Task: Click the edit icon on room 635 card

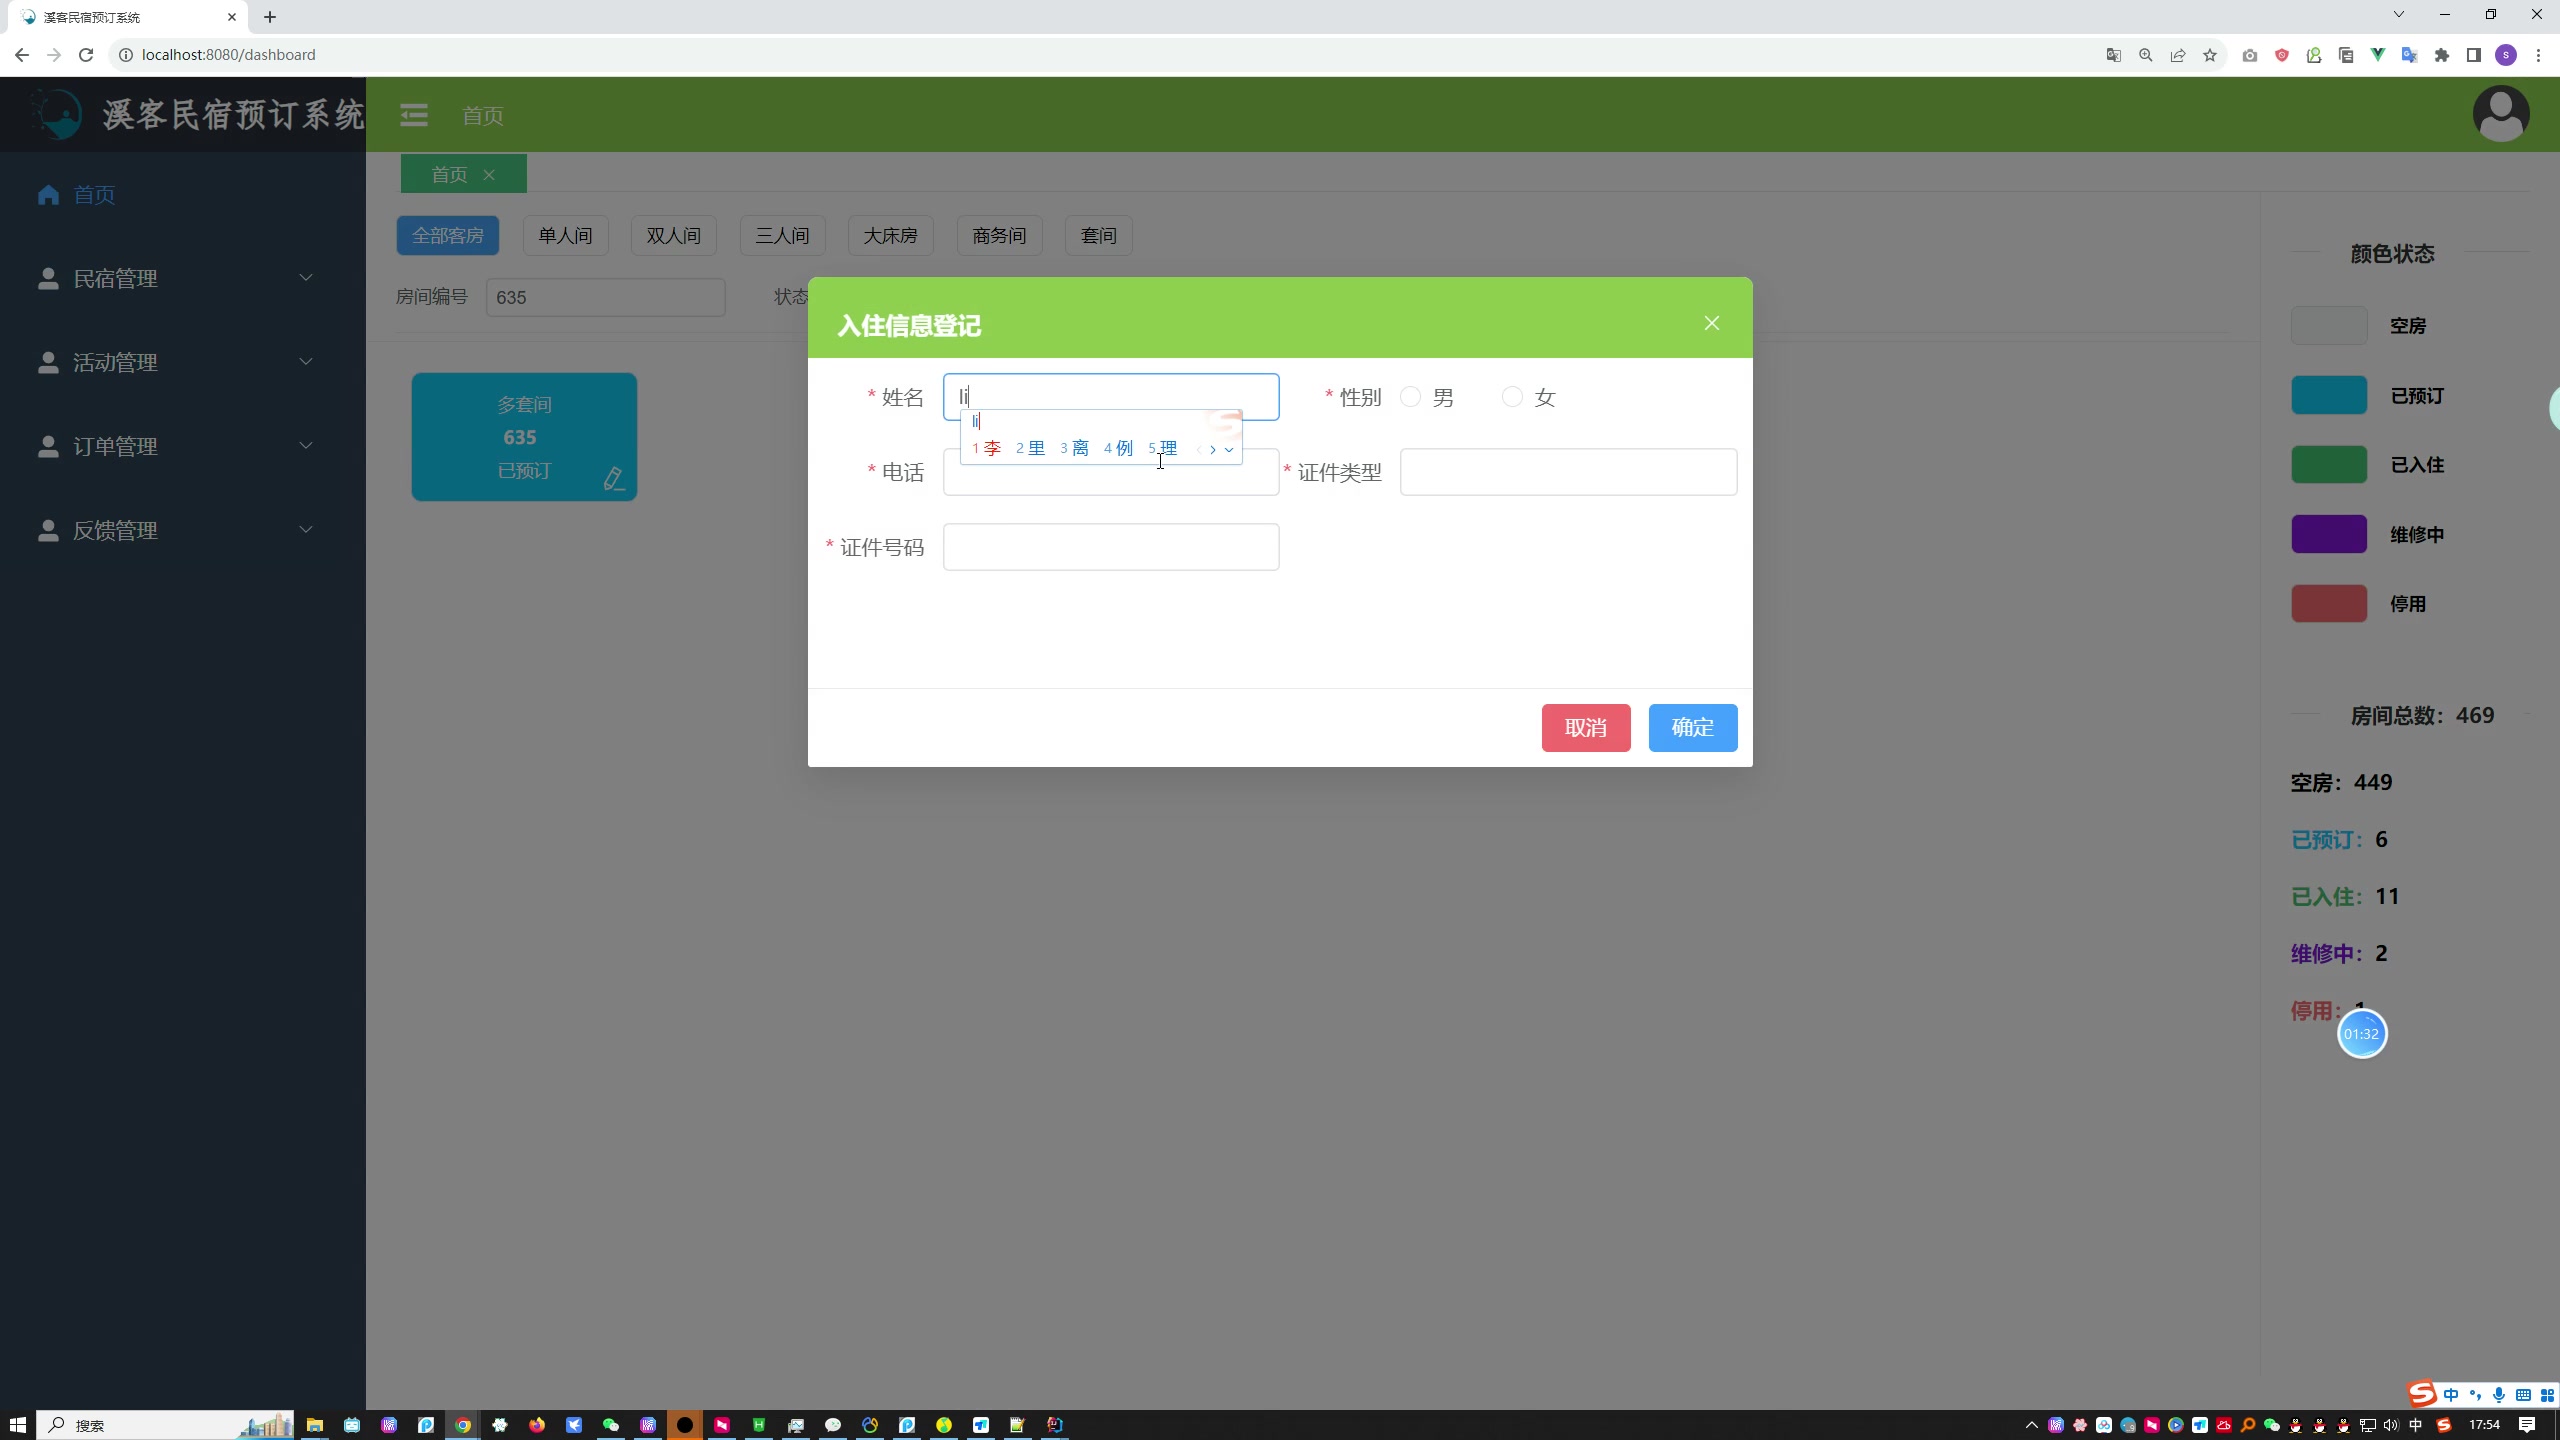Action: coord(614,479)
